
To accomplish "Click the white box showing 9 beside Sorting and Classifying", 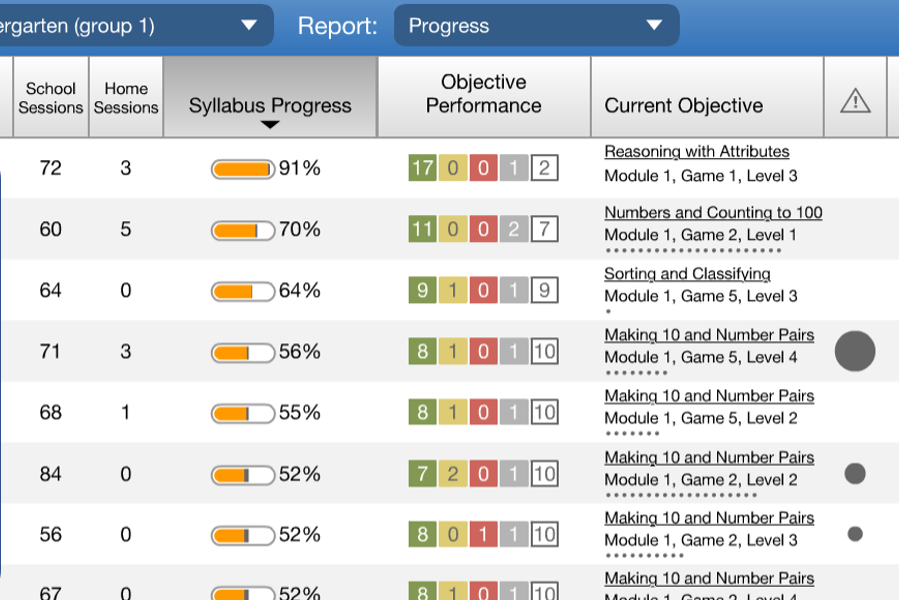I will point(545,289).
